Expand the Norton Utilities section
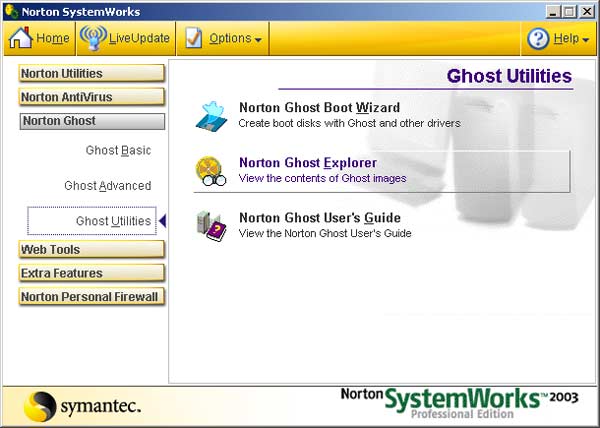 coord(92,73)
